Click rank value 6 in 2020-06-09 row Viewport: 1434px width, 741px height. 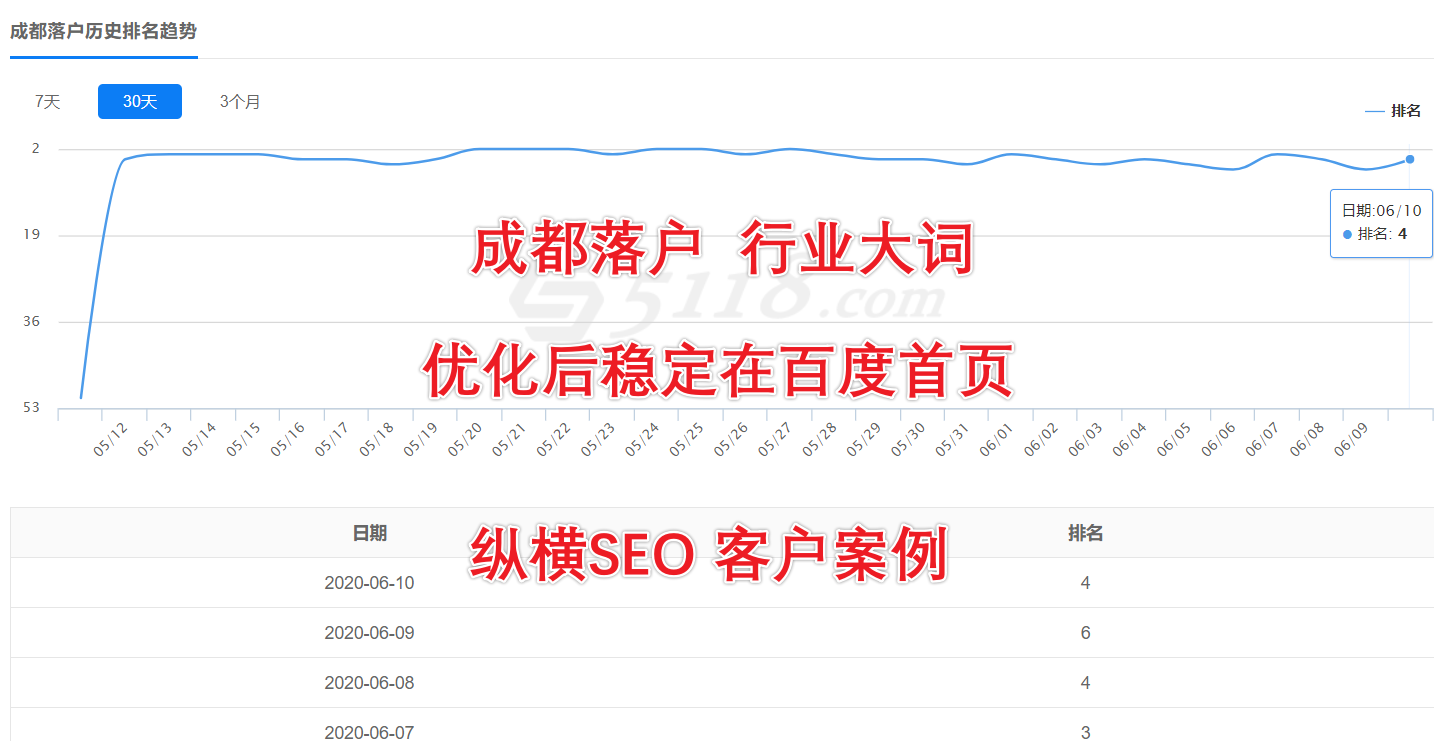pyautogui.click(x=1086, y=633)
